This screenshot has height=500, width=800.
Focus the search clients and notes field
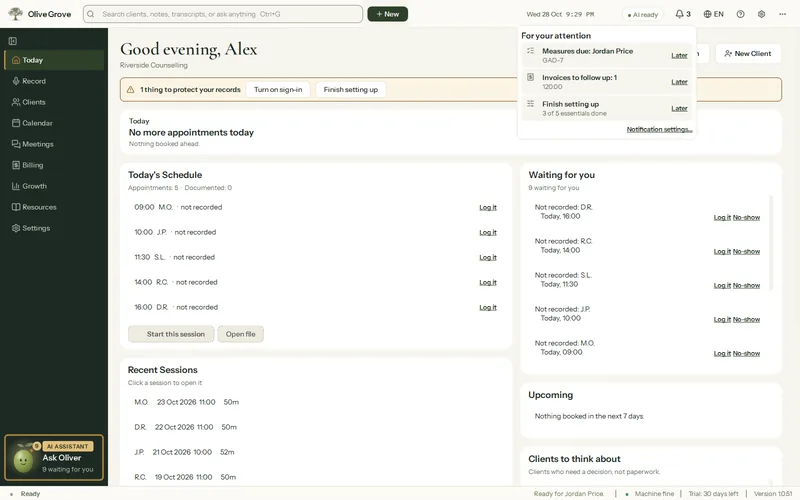[223, 14]
